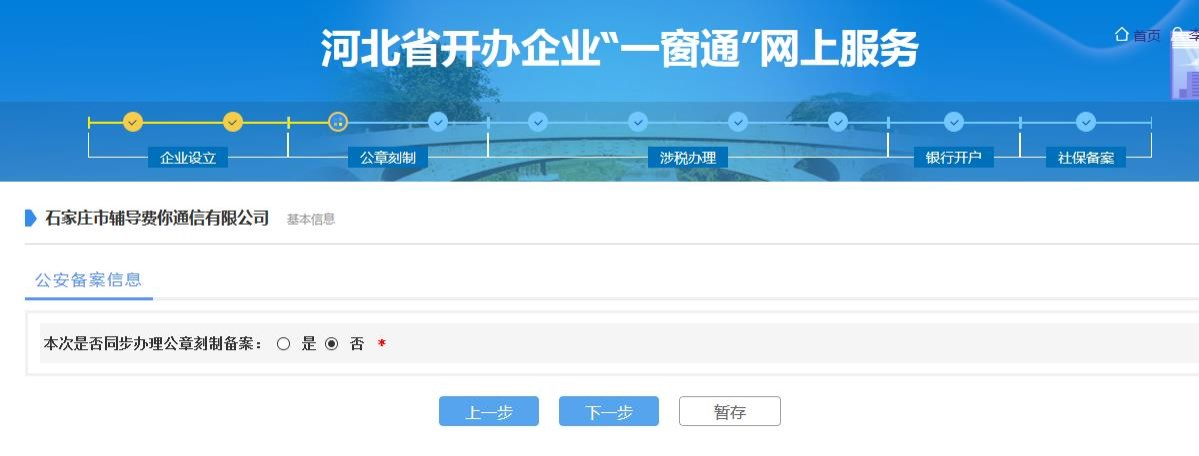Proceed with the 下一步 button

pos(609,412)
